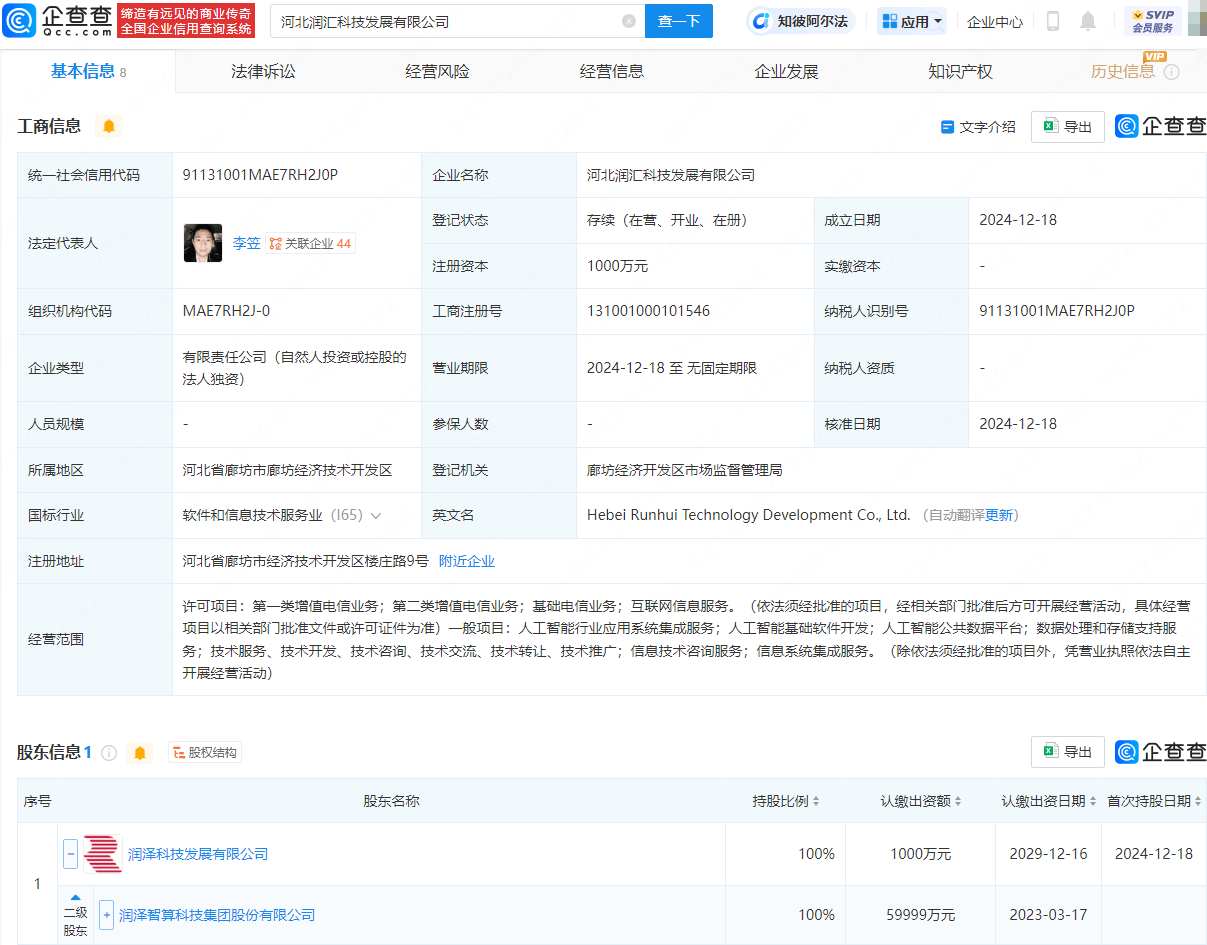This screenshot has height=945, width=1207.
Task: Click the bell icon beside 工商信息
Action: click(x=109, y=126)
